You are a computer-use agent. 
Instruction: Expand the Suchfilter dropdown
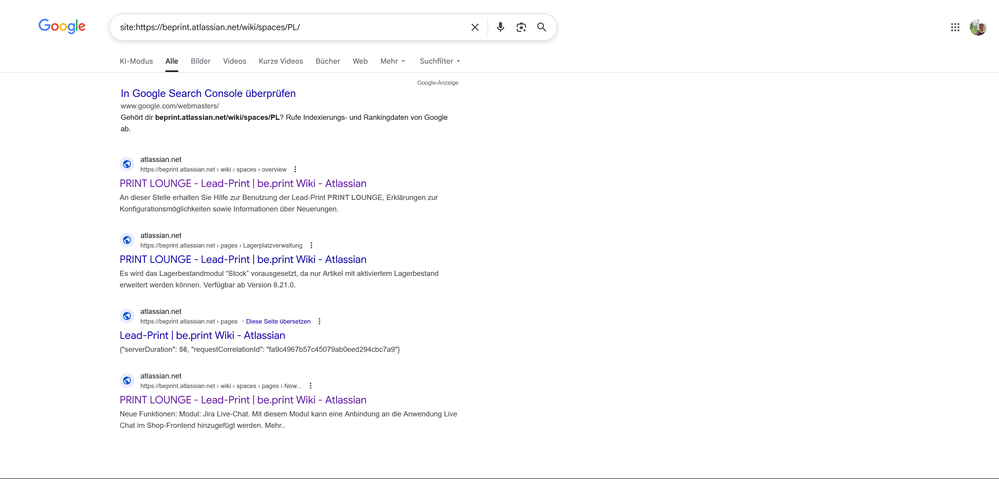point(440,61)
